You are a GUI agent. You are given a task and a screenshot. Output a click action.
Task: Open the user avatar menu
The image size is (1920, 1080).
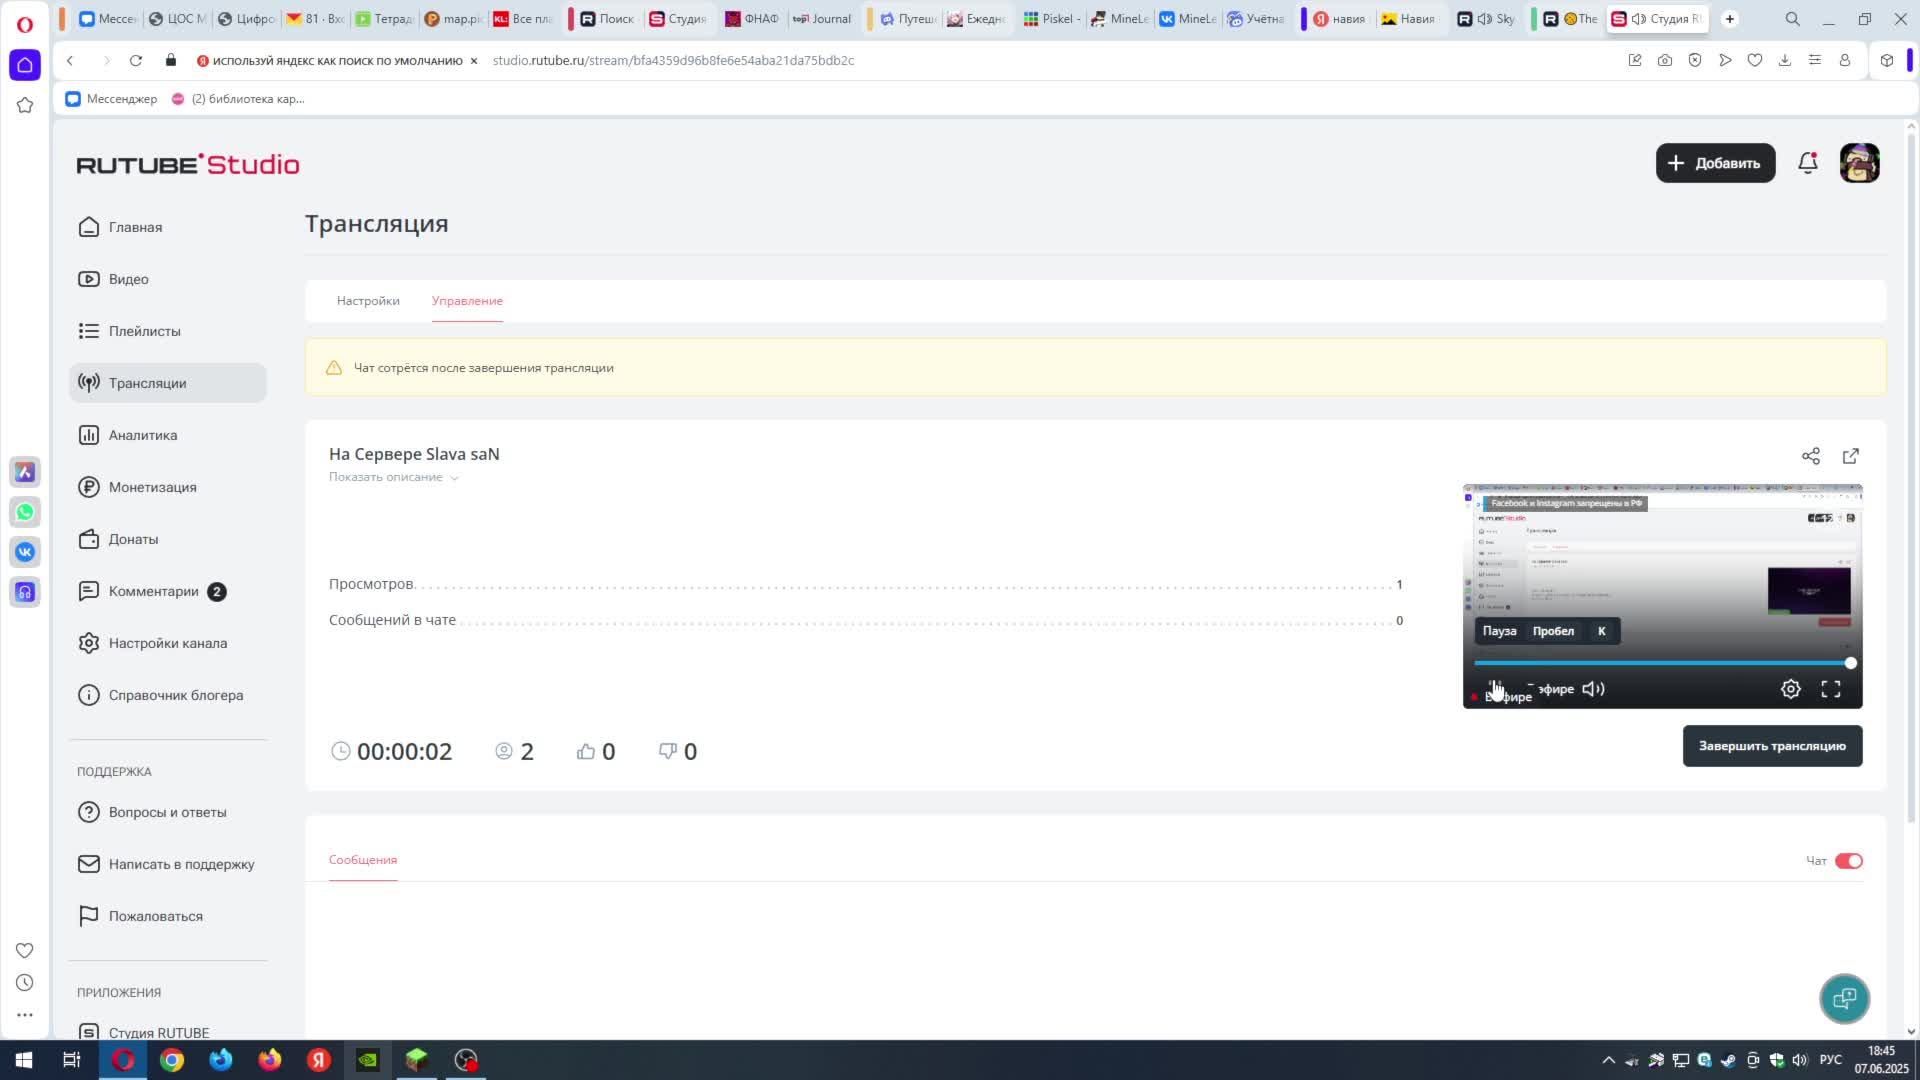tap(1859, 163)
